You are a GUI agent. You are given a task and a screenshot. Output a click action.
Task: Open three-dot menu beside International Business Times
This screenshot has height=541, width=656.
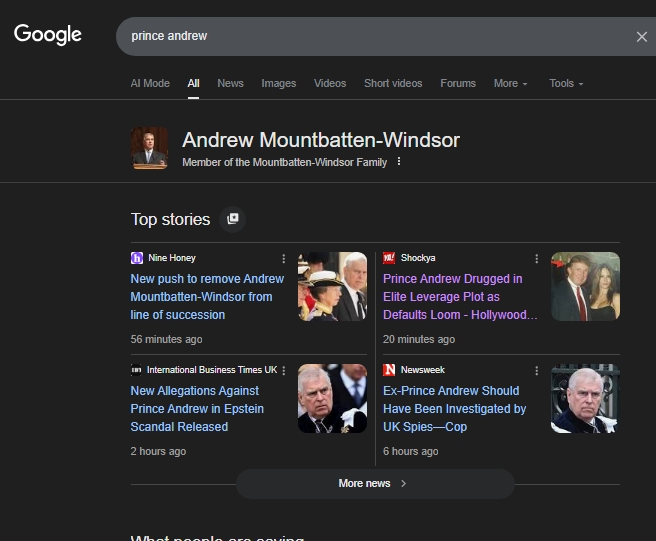click(x=284, y=371)
